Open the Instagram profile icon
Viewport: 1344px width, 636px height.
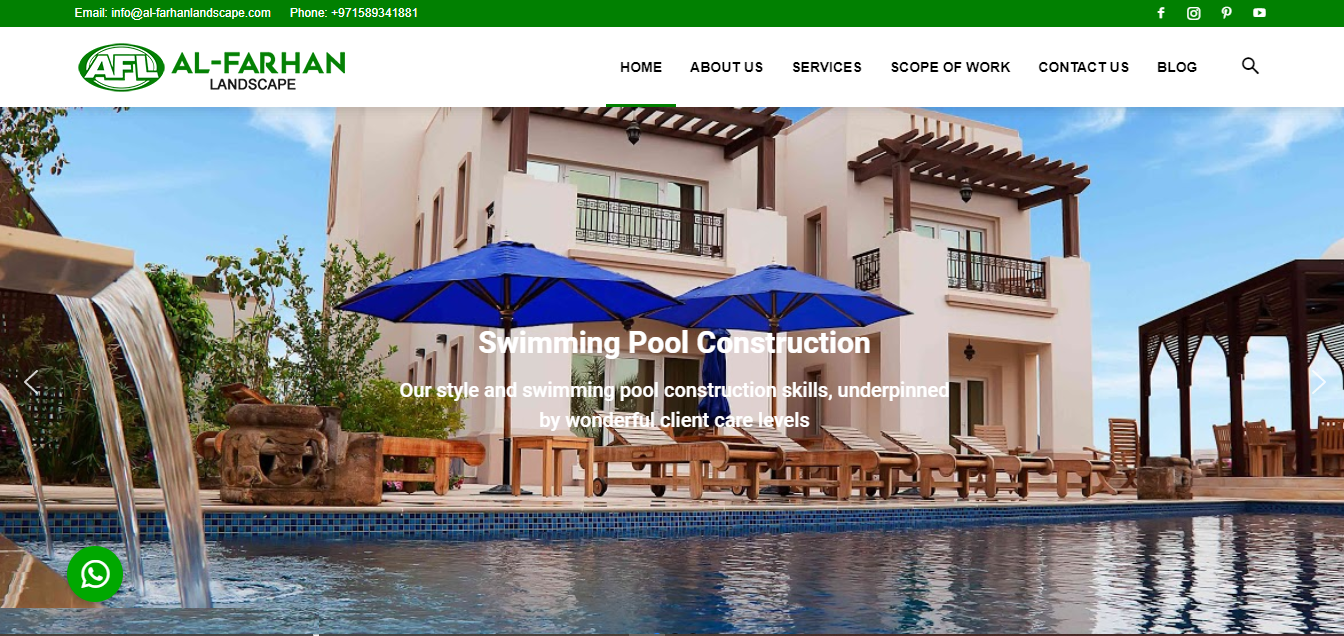click(1193, 13)
